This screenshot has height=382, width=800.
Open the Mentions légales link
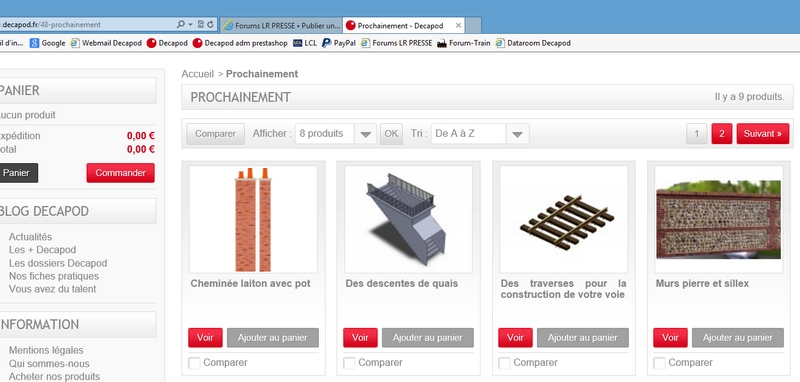[x=46, y=350]
